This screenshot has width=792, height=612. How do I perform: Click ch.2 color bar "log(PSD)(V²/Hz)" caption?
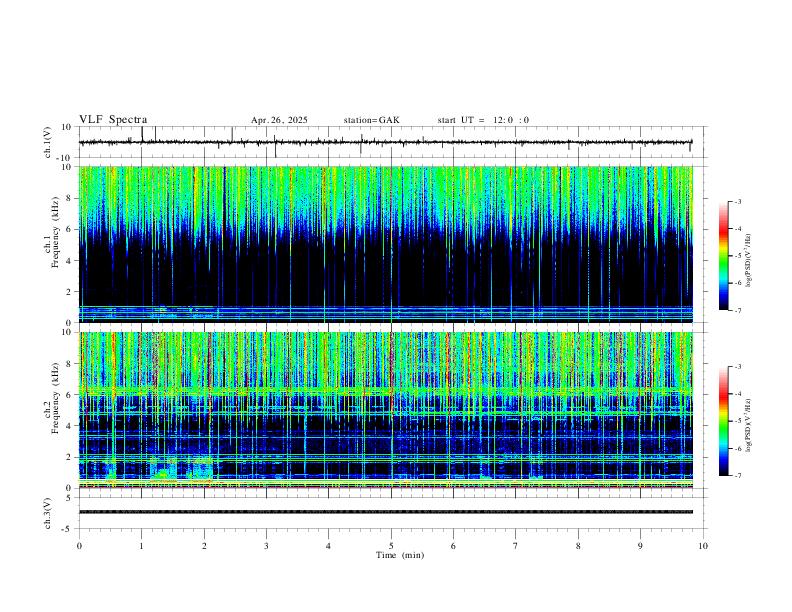coord(749,425)
